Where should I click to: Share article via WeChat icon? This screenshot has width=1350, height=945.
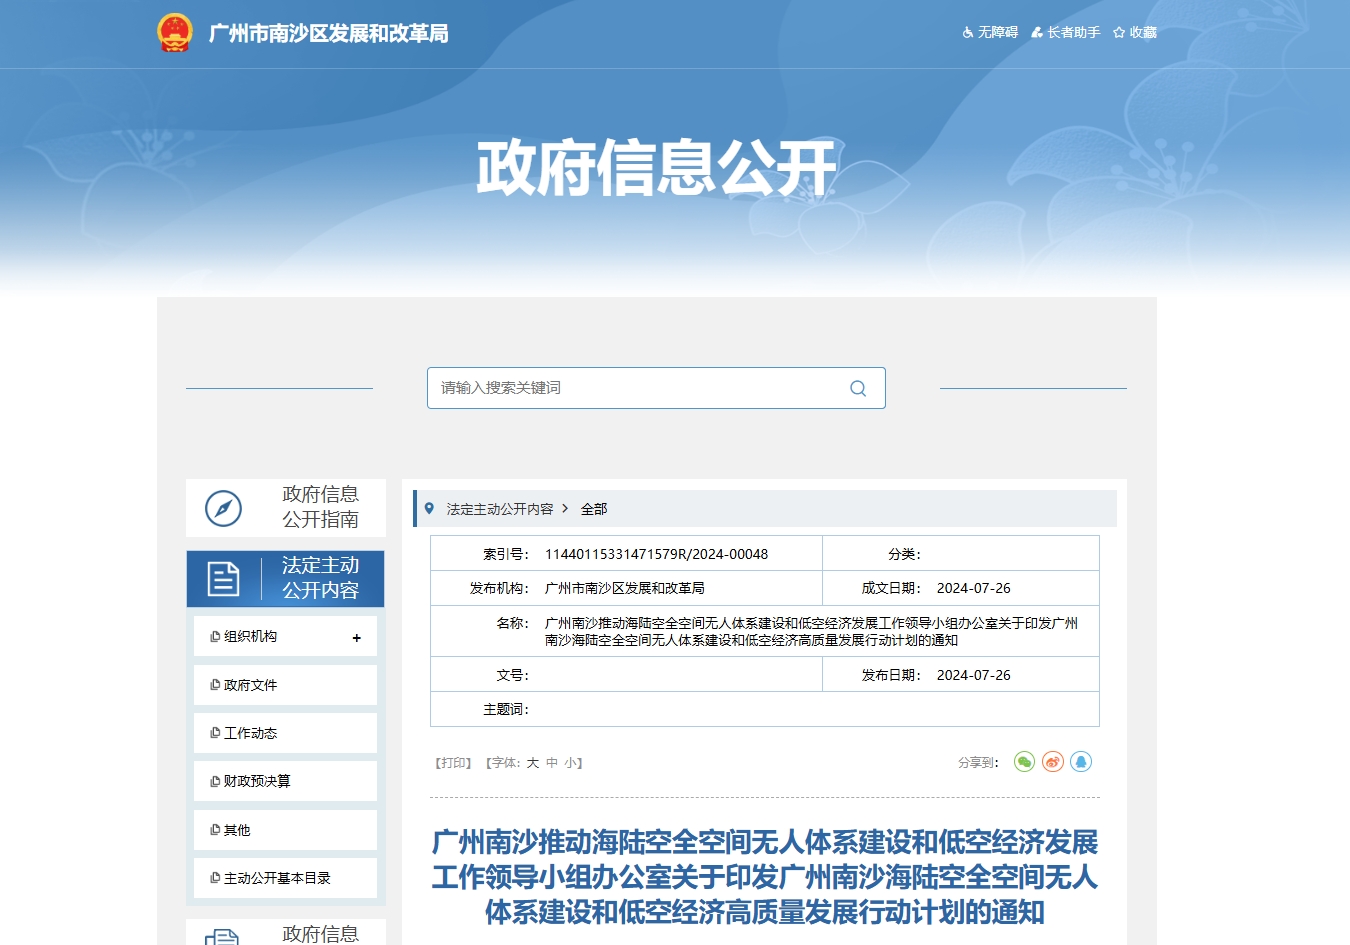(1024, 762)
